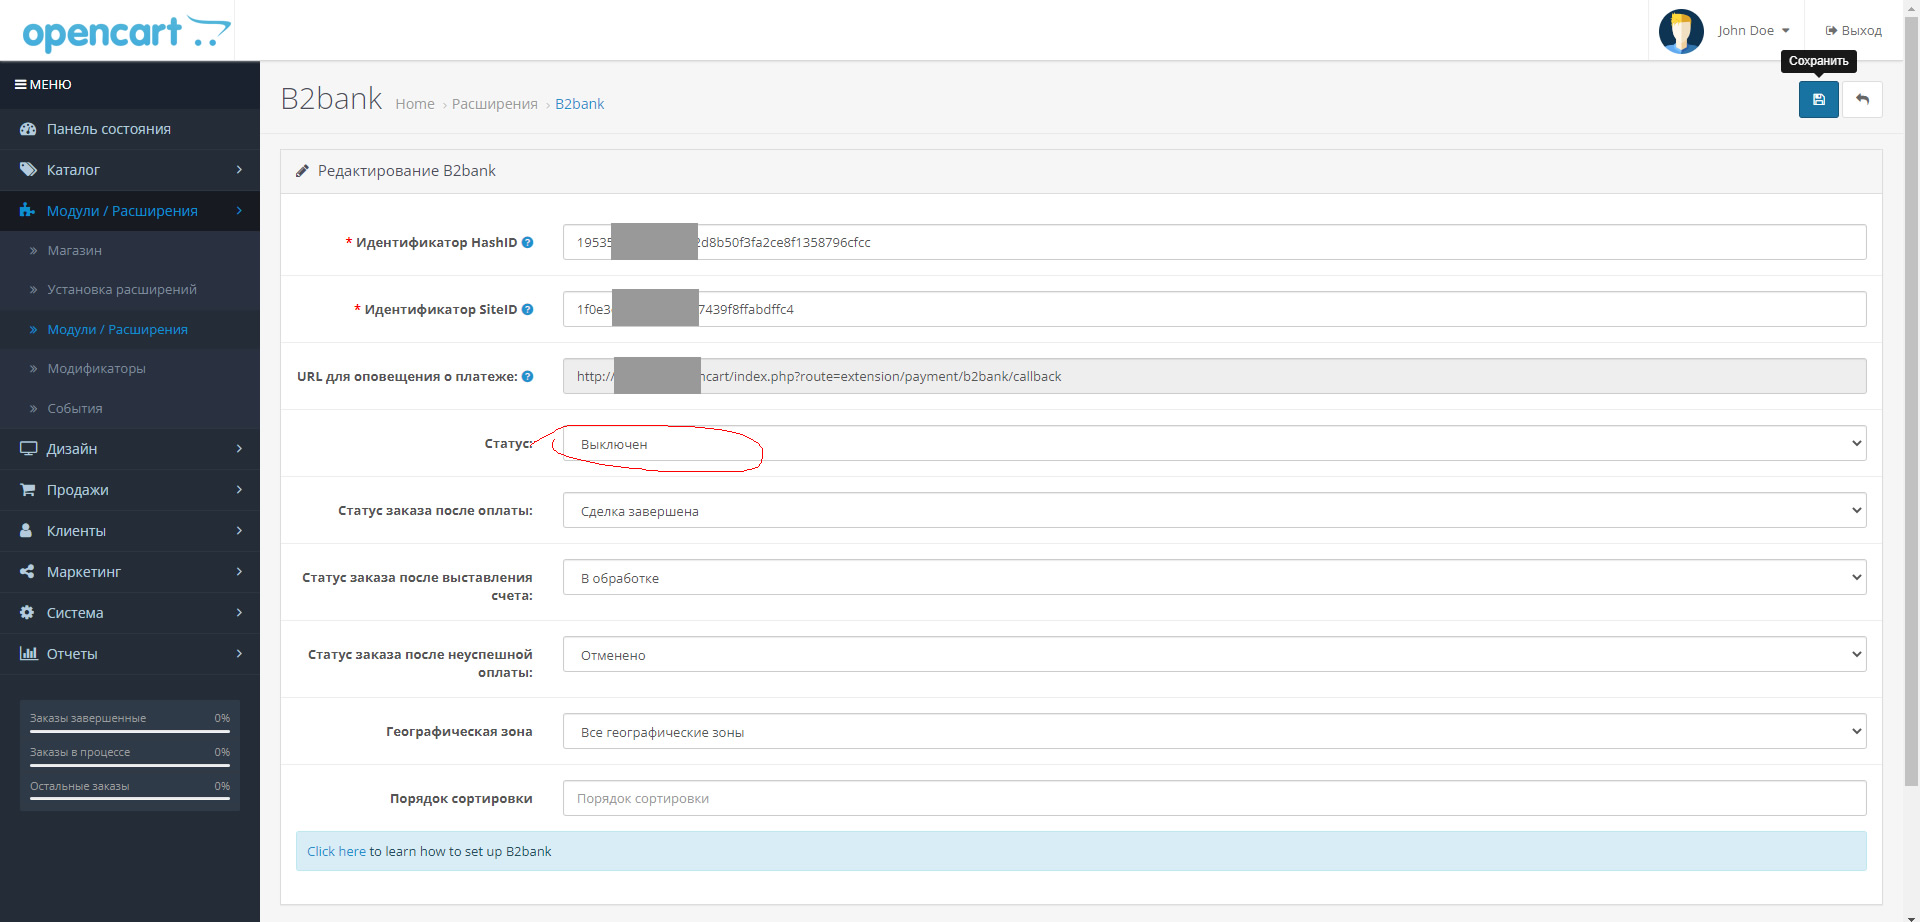Image resolution: width=1920 pixels, height=922 pixels.
Task: Click the Выход logout link
Action: (x=1853, y=31)
